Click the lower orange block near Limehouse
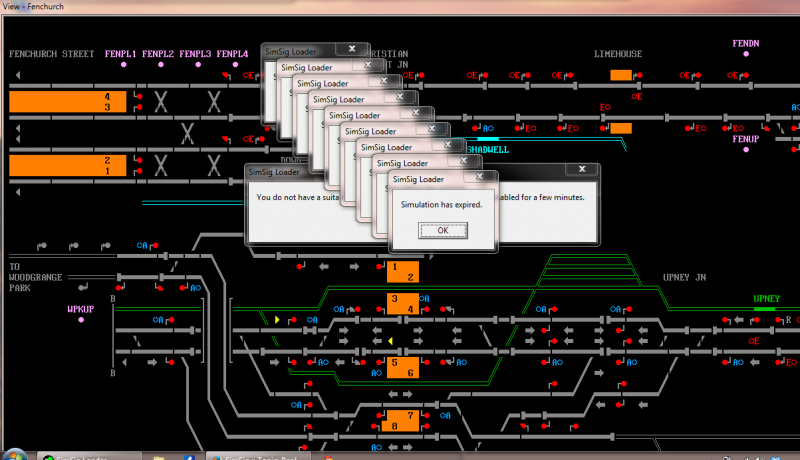 coord(621,129)
